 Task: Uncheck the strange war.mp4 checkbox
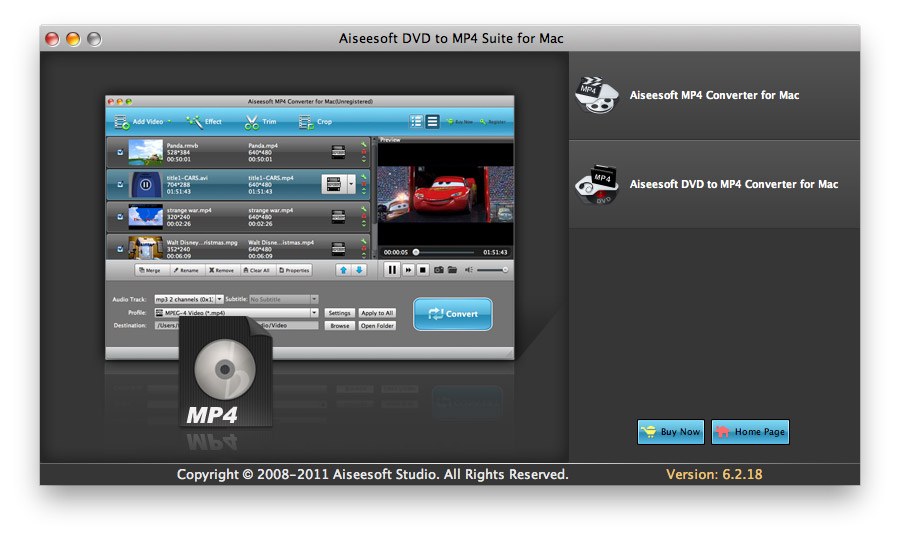(x=121, y=216)
